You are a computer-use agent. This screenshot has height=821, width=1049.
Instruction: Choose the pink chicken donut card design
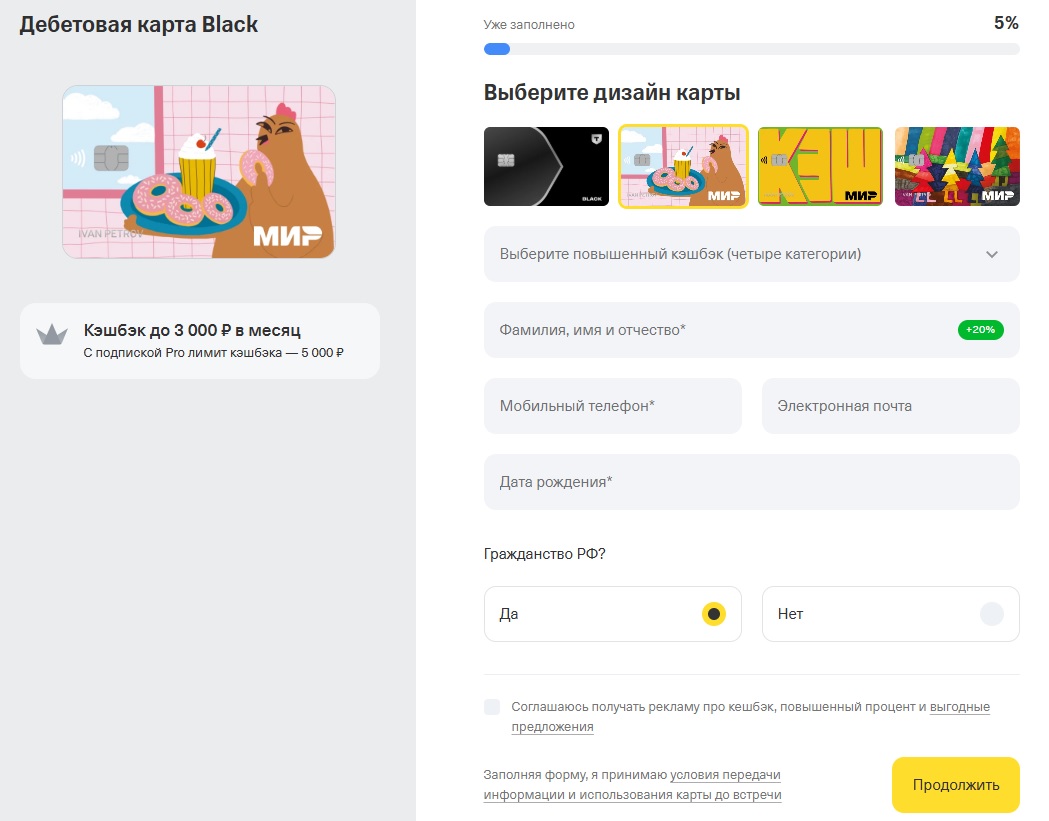(x=683, y=166)
